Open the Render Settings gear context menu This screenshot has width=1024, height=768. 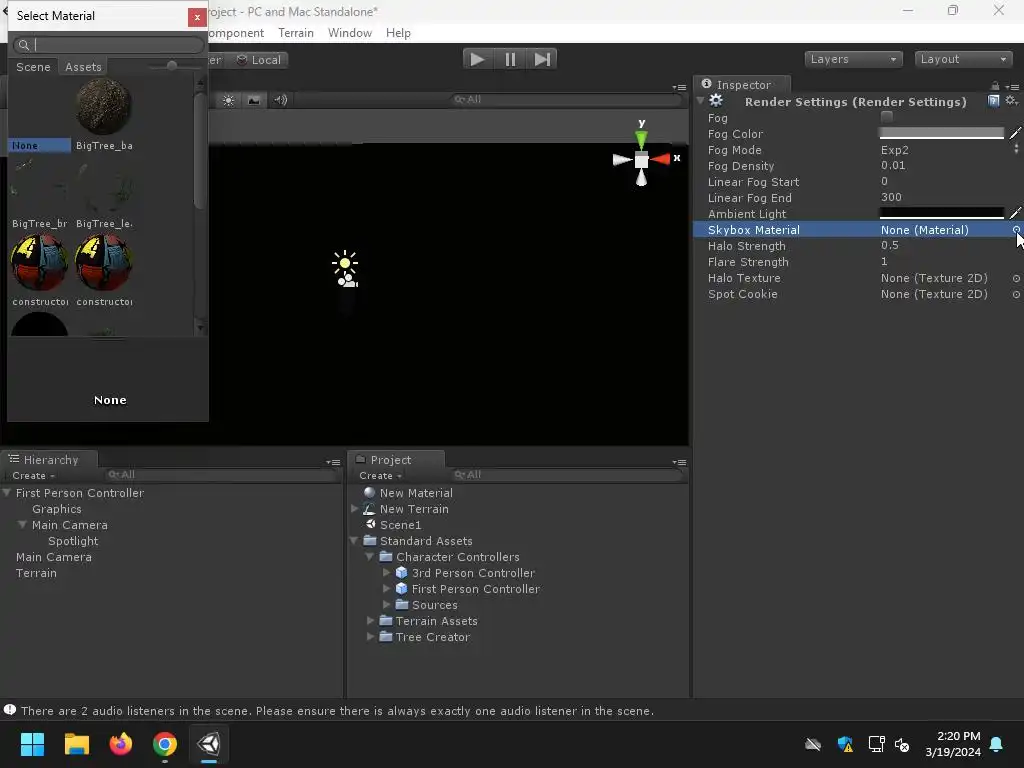1011,101
